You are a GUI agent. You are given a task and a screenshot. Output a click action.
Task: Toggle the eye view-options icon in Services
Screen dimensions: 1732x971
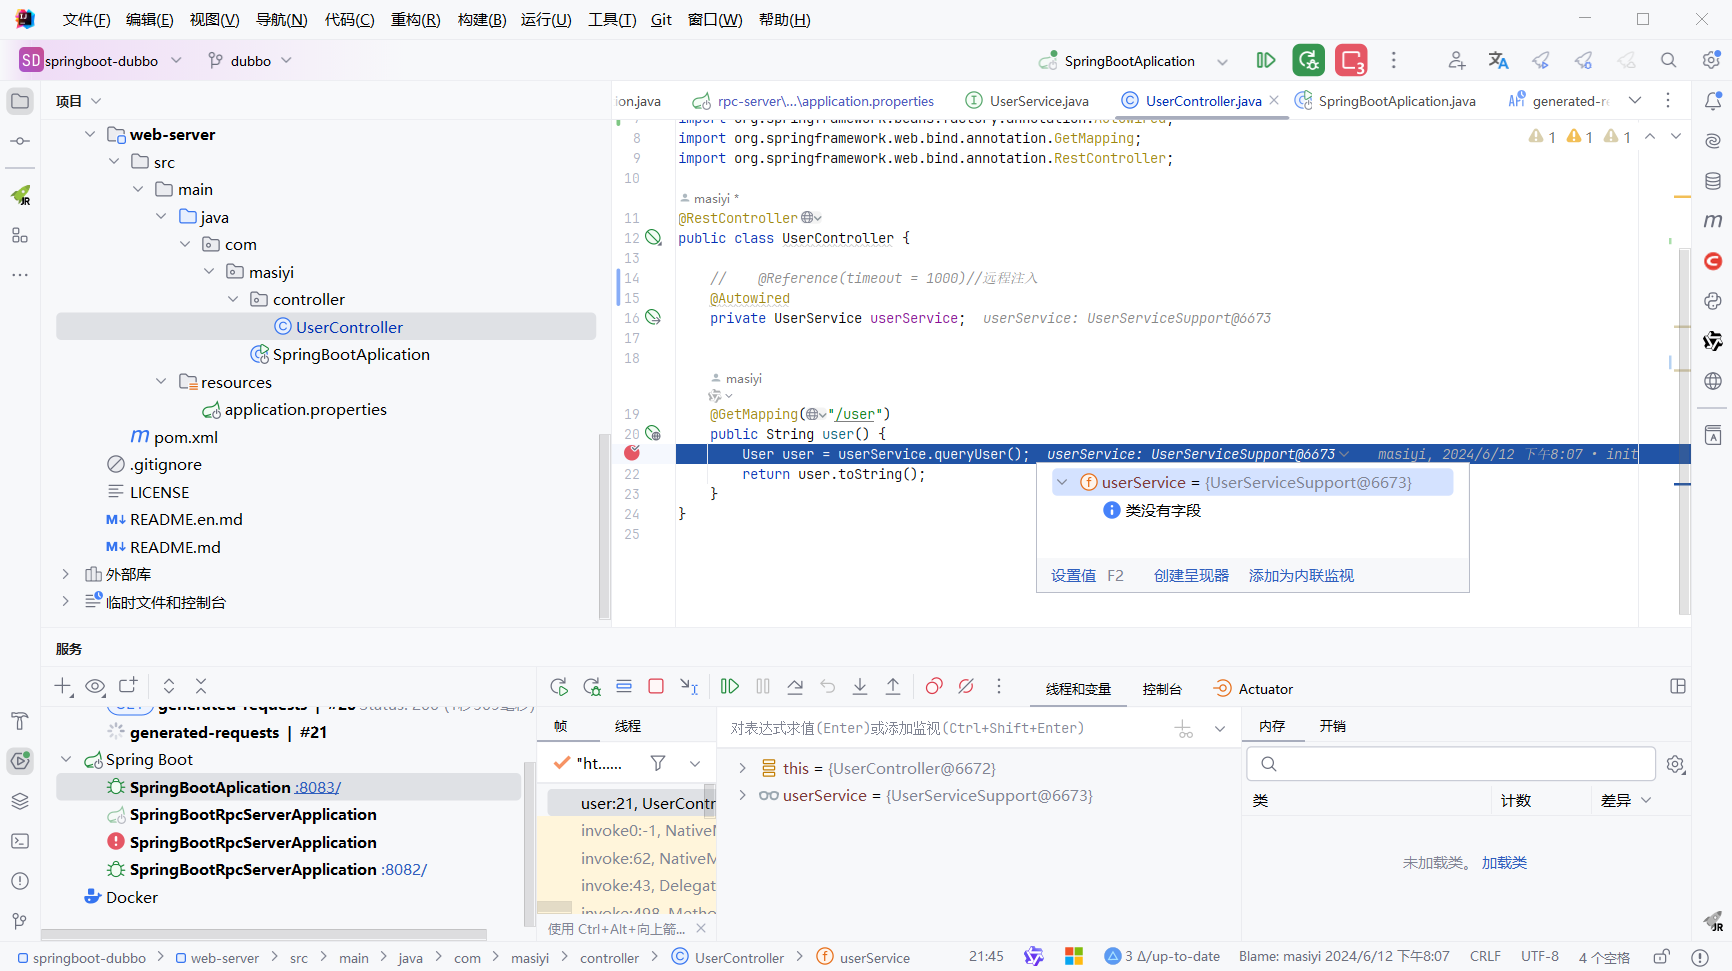(95, 686)
